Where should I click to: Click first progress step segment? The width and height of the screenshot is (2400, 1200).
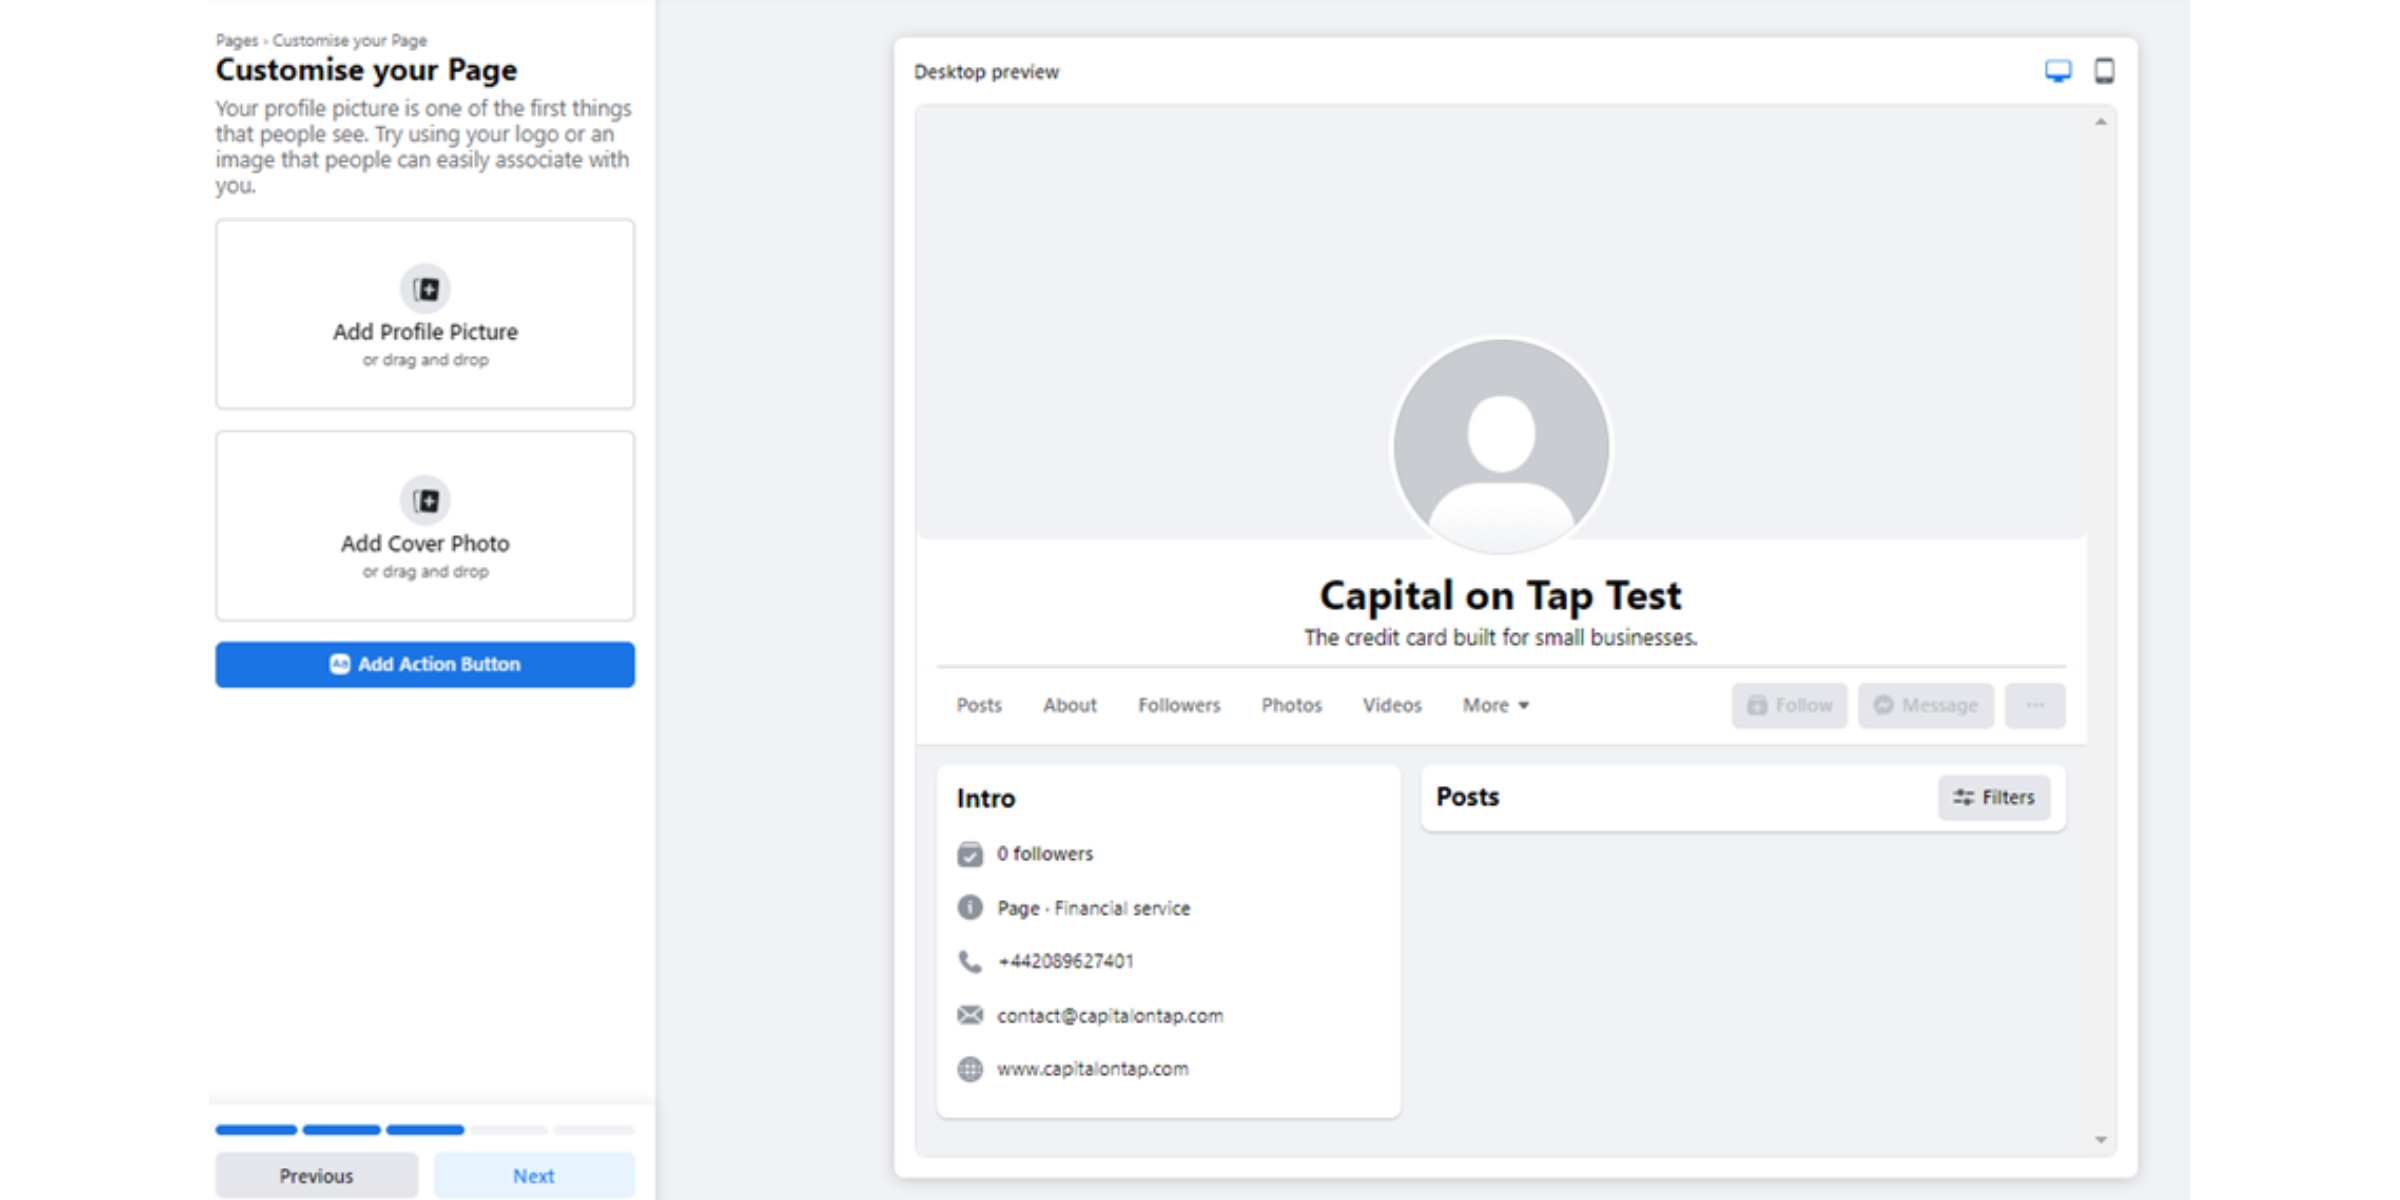point(256,1130)
